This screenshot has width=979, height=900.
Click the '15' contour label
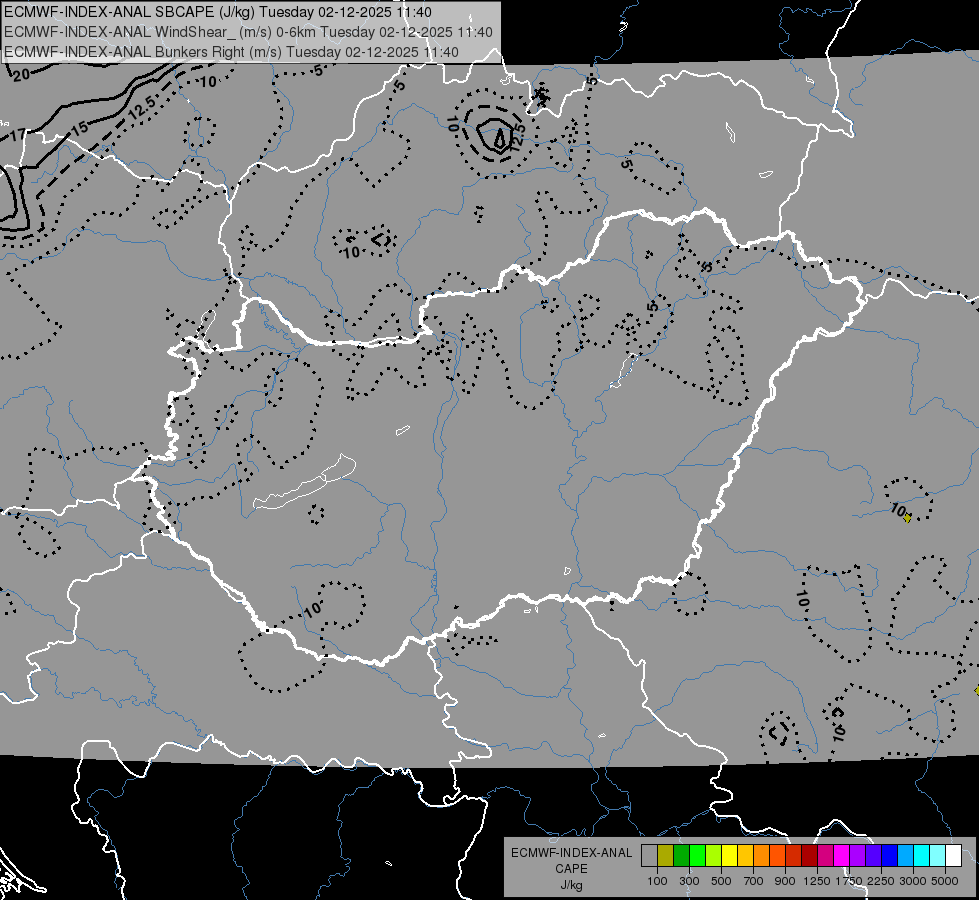pyautogui.click(x=79, y=129)
